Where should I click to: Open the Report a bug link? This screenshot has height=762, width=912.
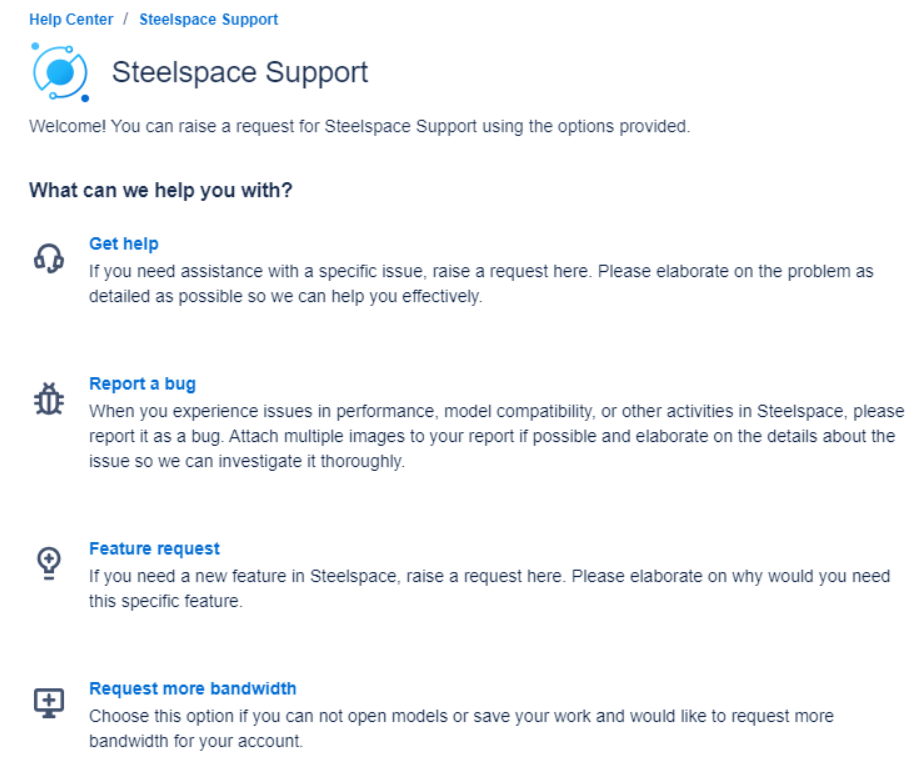click(x=142, y=384)
